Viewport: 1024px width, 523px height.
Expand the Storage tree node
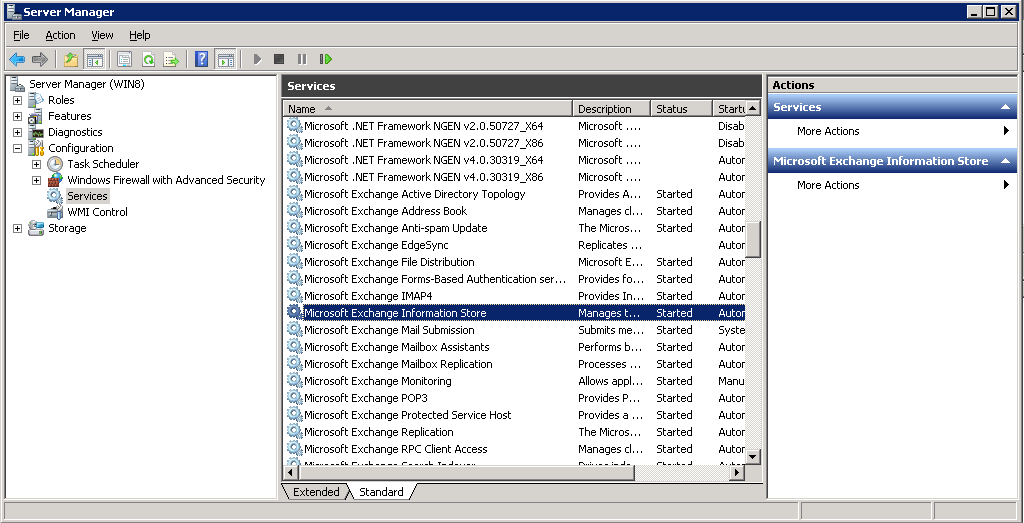(17, 229)
